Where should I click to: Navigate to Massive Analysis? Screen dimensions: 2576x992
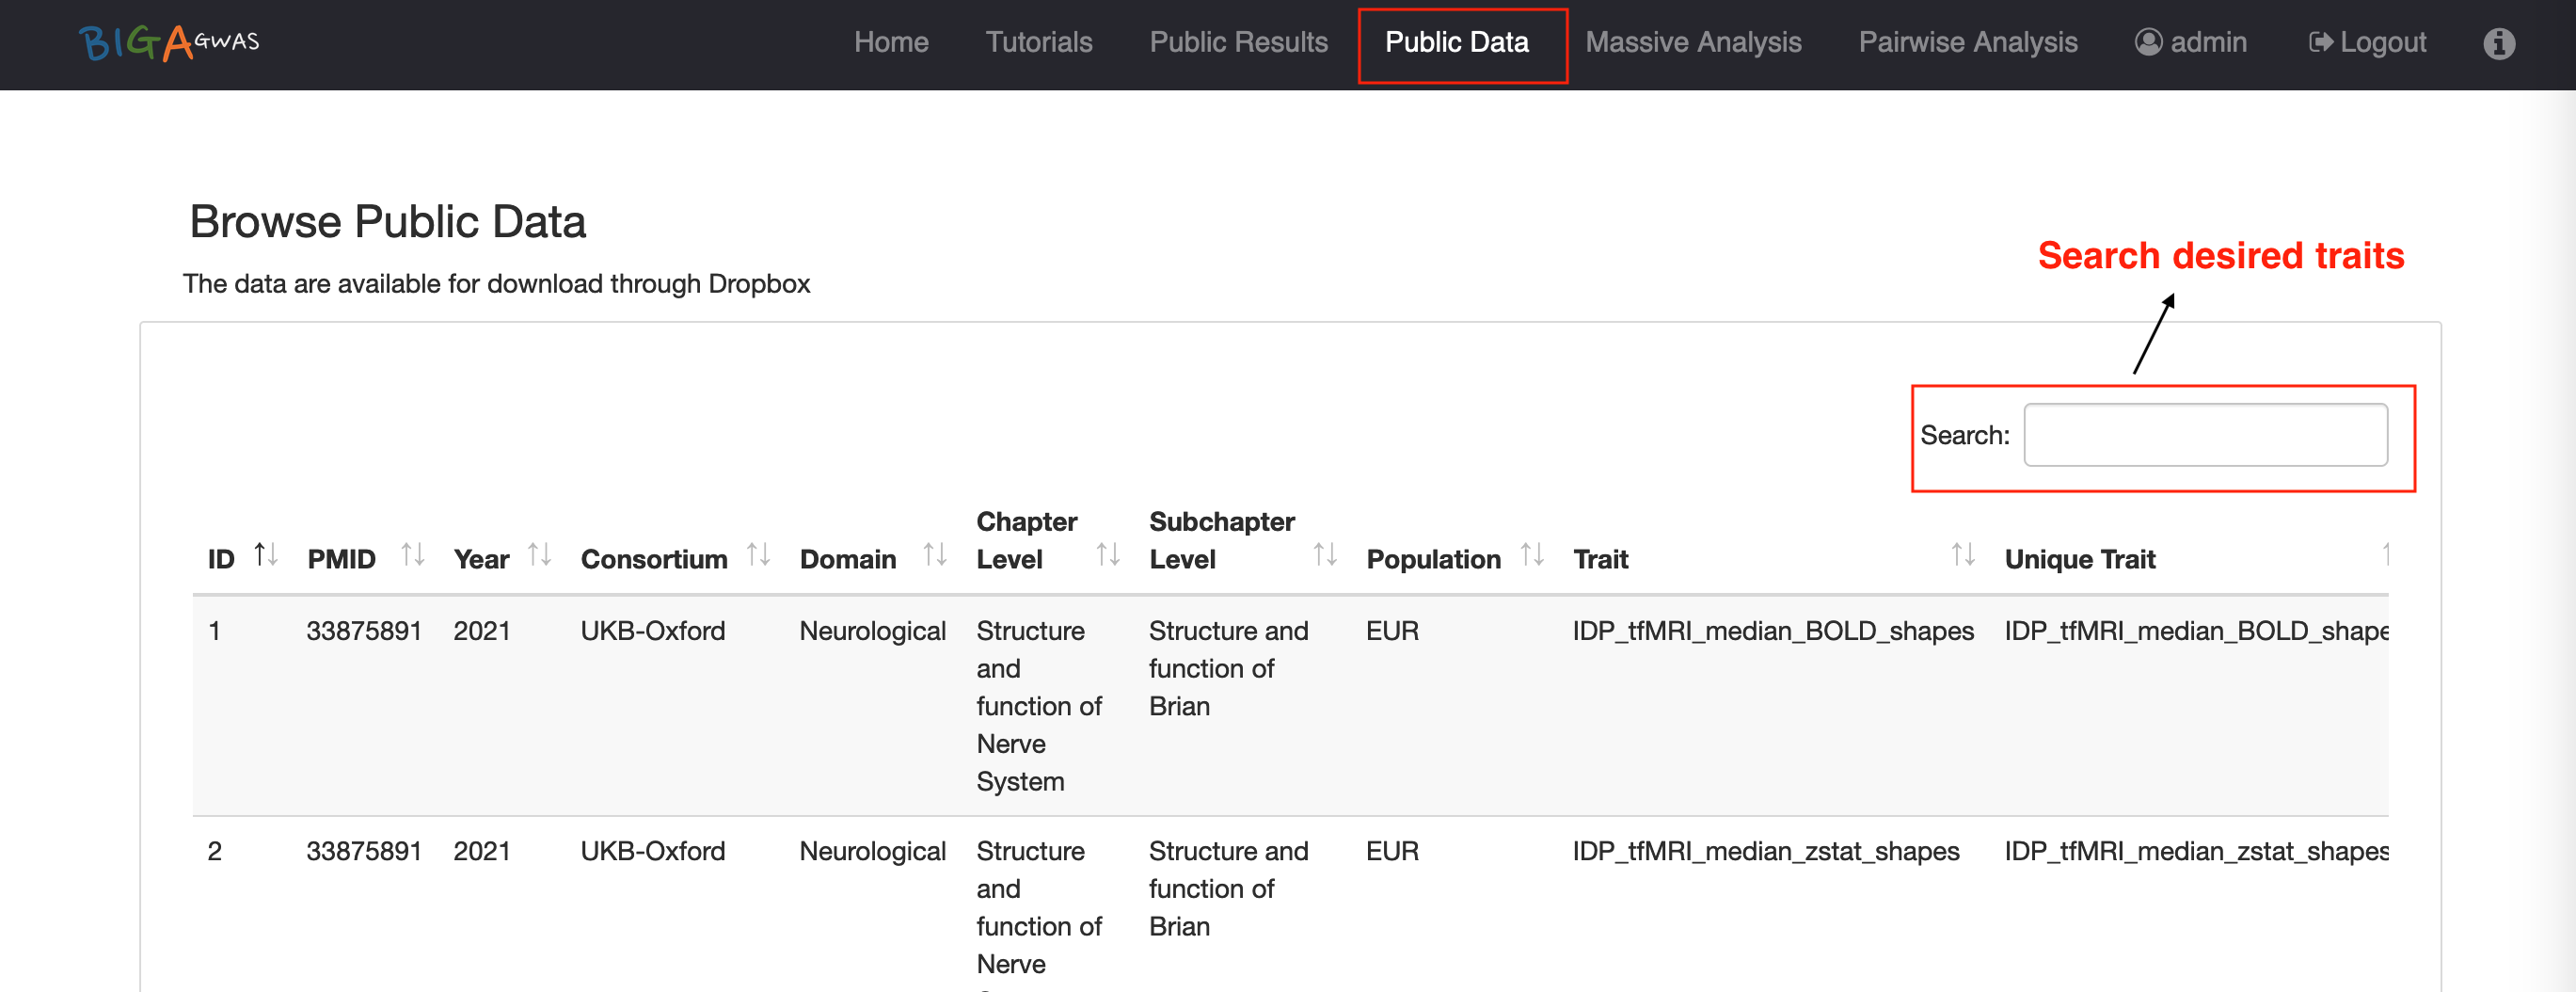click(x=1692, y=43)
